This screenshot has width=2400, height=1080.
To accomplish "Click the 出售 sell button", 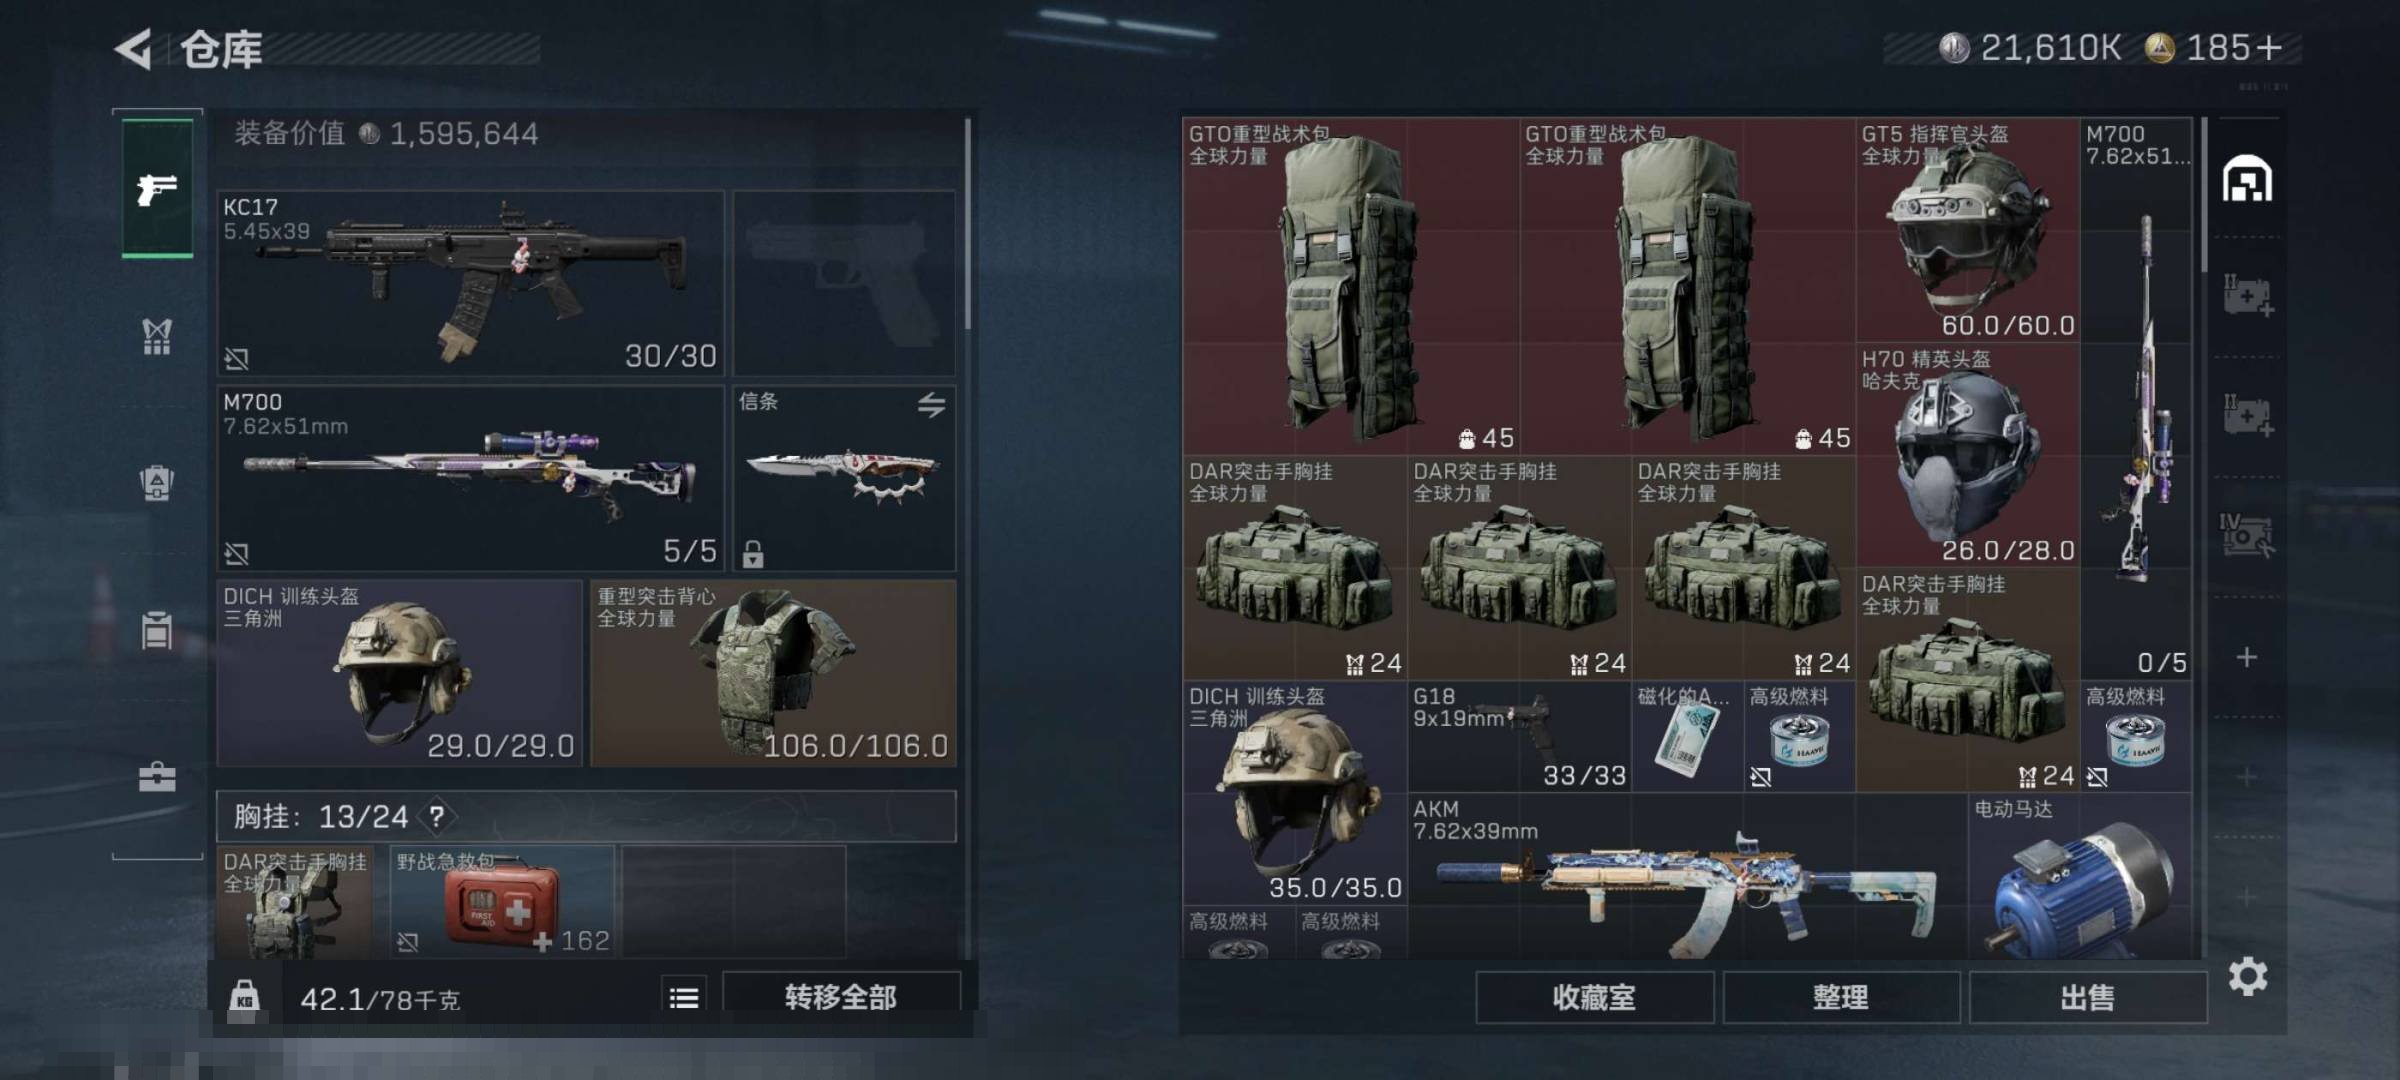I will (x=2088, y=997).
